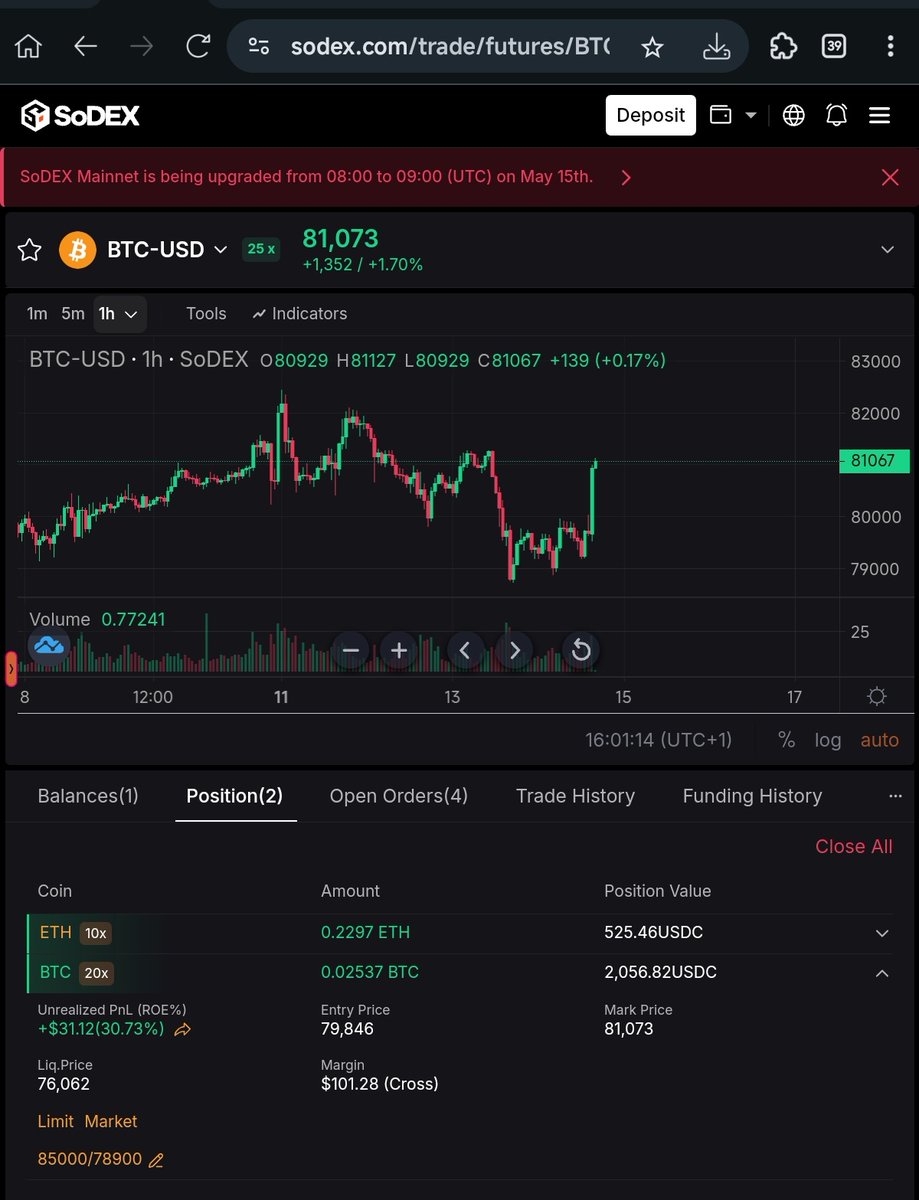Open the browser three-dot menu
The width and height of the screenshot is (919, 1200).
[890, 46]
